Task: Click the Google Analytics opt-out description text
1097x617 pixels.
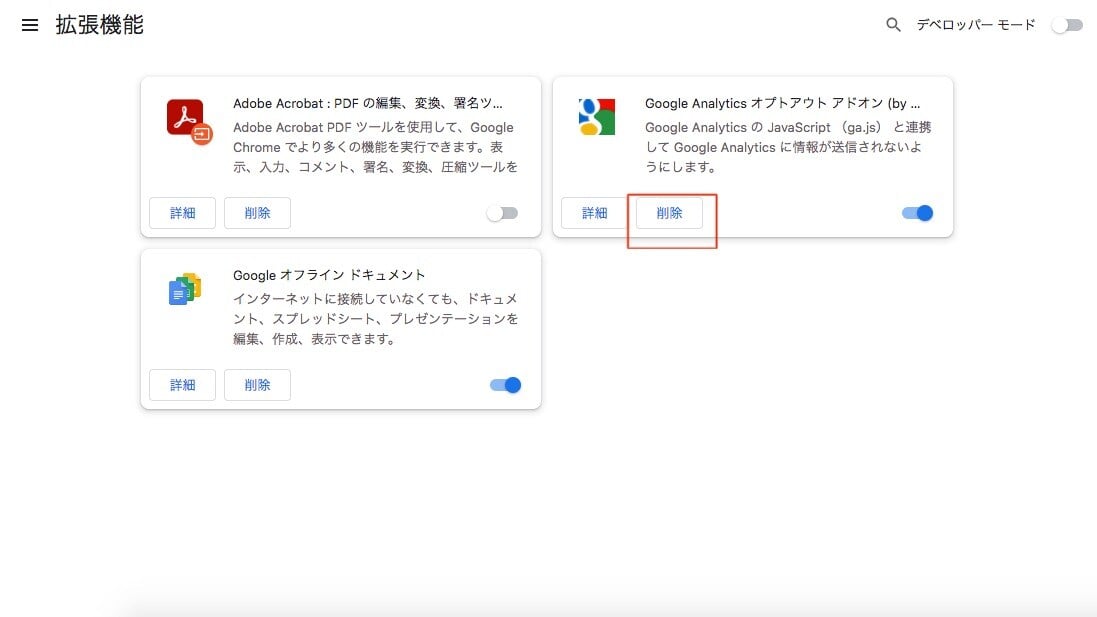Action: (788, 147)
